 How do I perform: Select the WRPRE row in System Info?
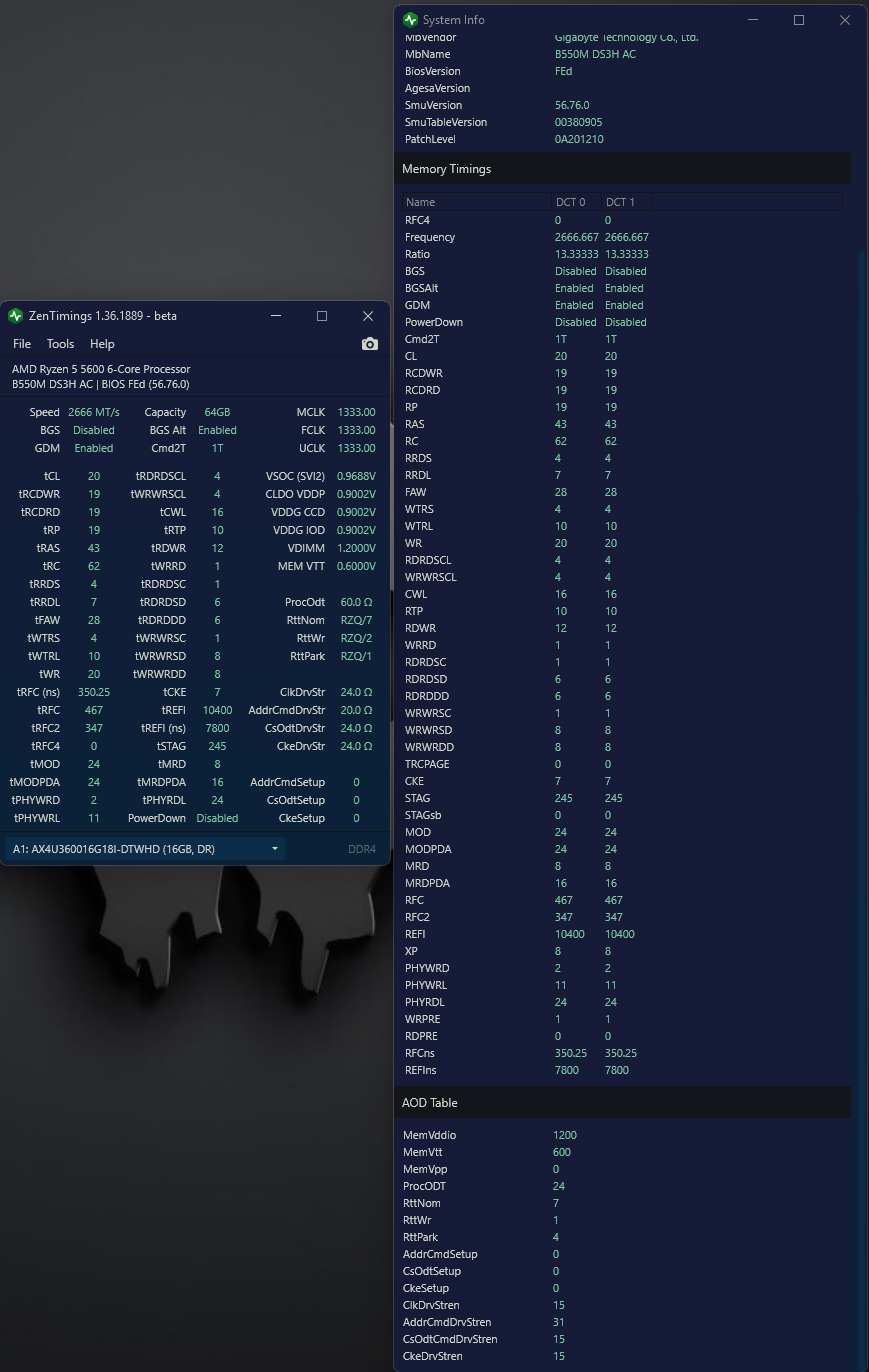623,1019
